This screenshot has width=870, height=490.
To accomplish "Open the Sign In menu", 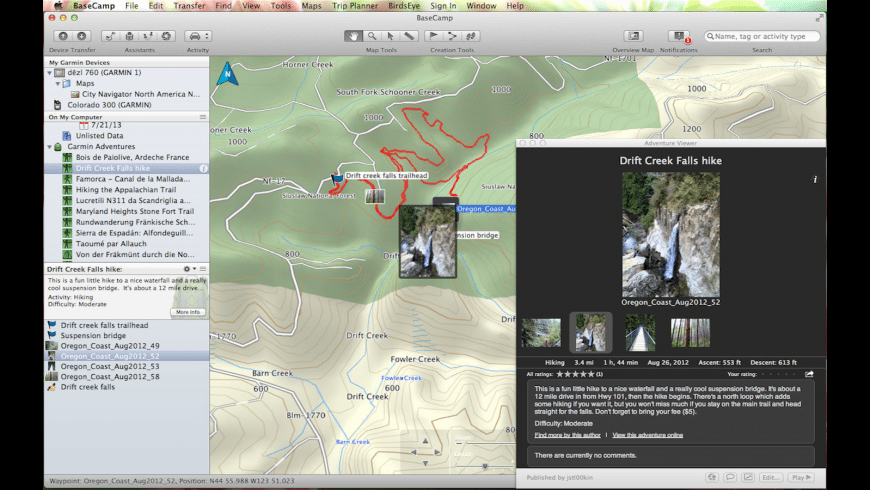I will click(443, 6).
